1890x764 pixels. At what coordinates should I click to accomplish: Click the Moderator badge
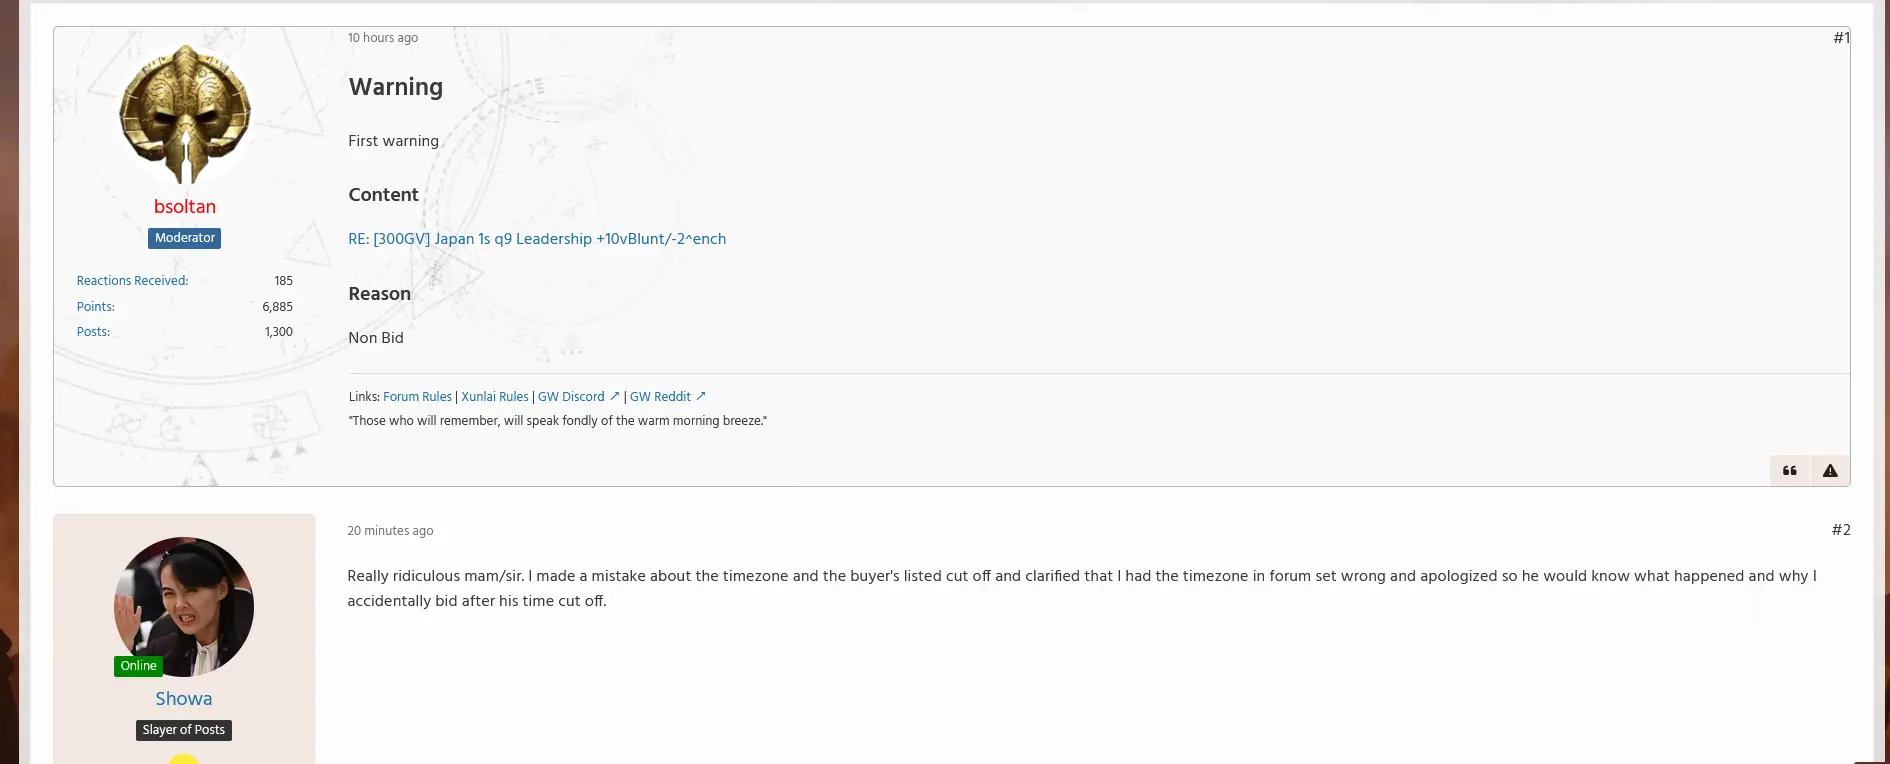pyautogui.click(x=185, y=238)
